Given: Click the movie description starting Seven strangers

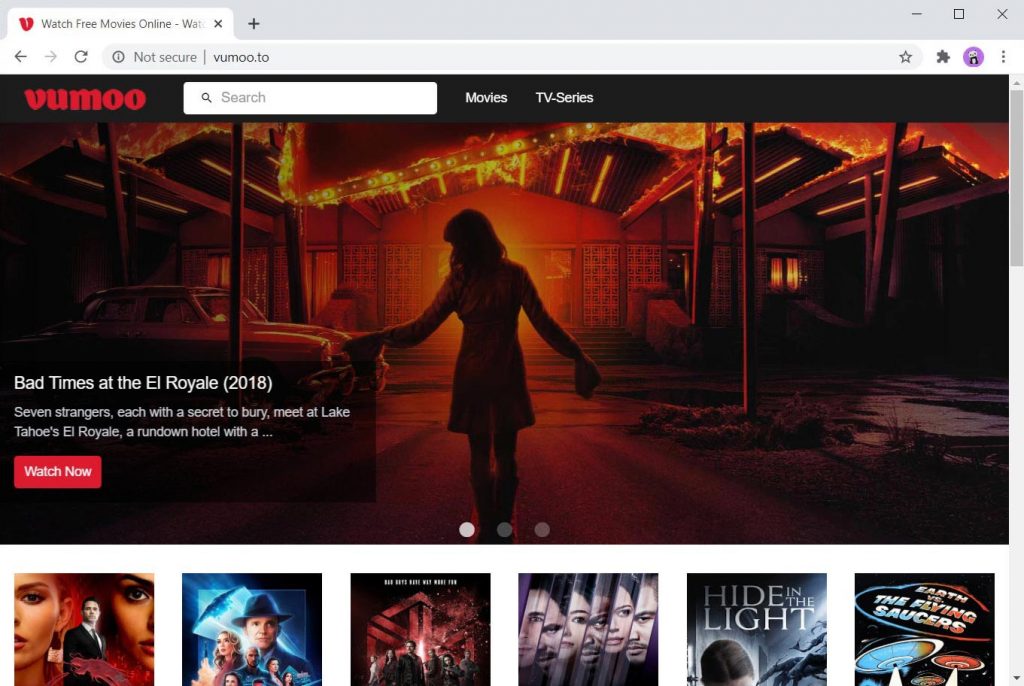Looking at the screenshot, I should (182, 422).
